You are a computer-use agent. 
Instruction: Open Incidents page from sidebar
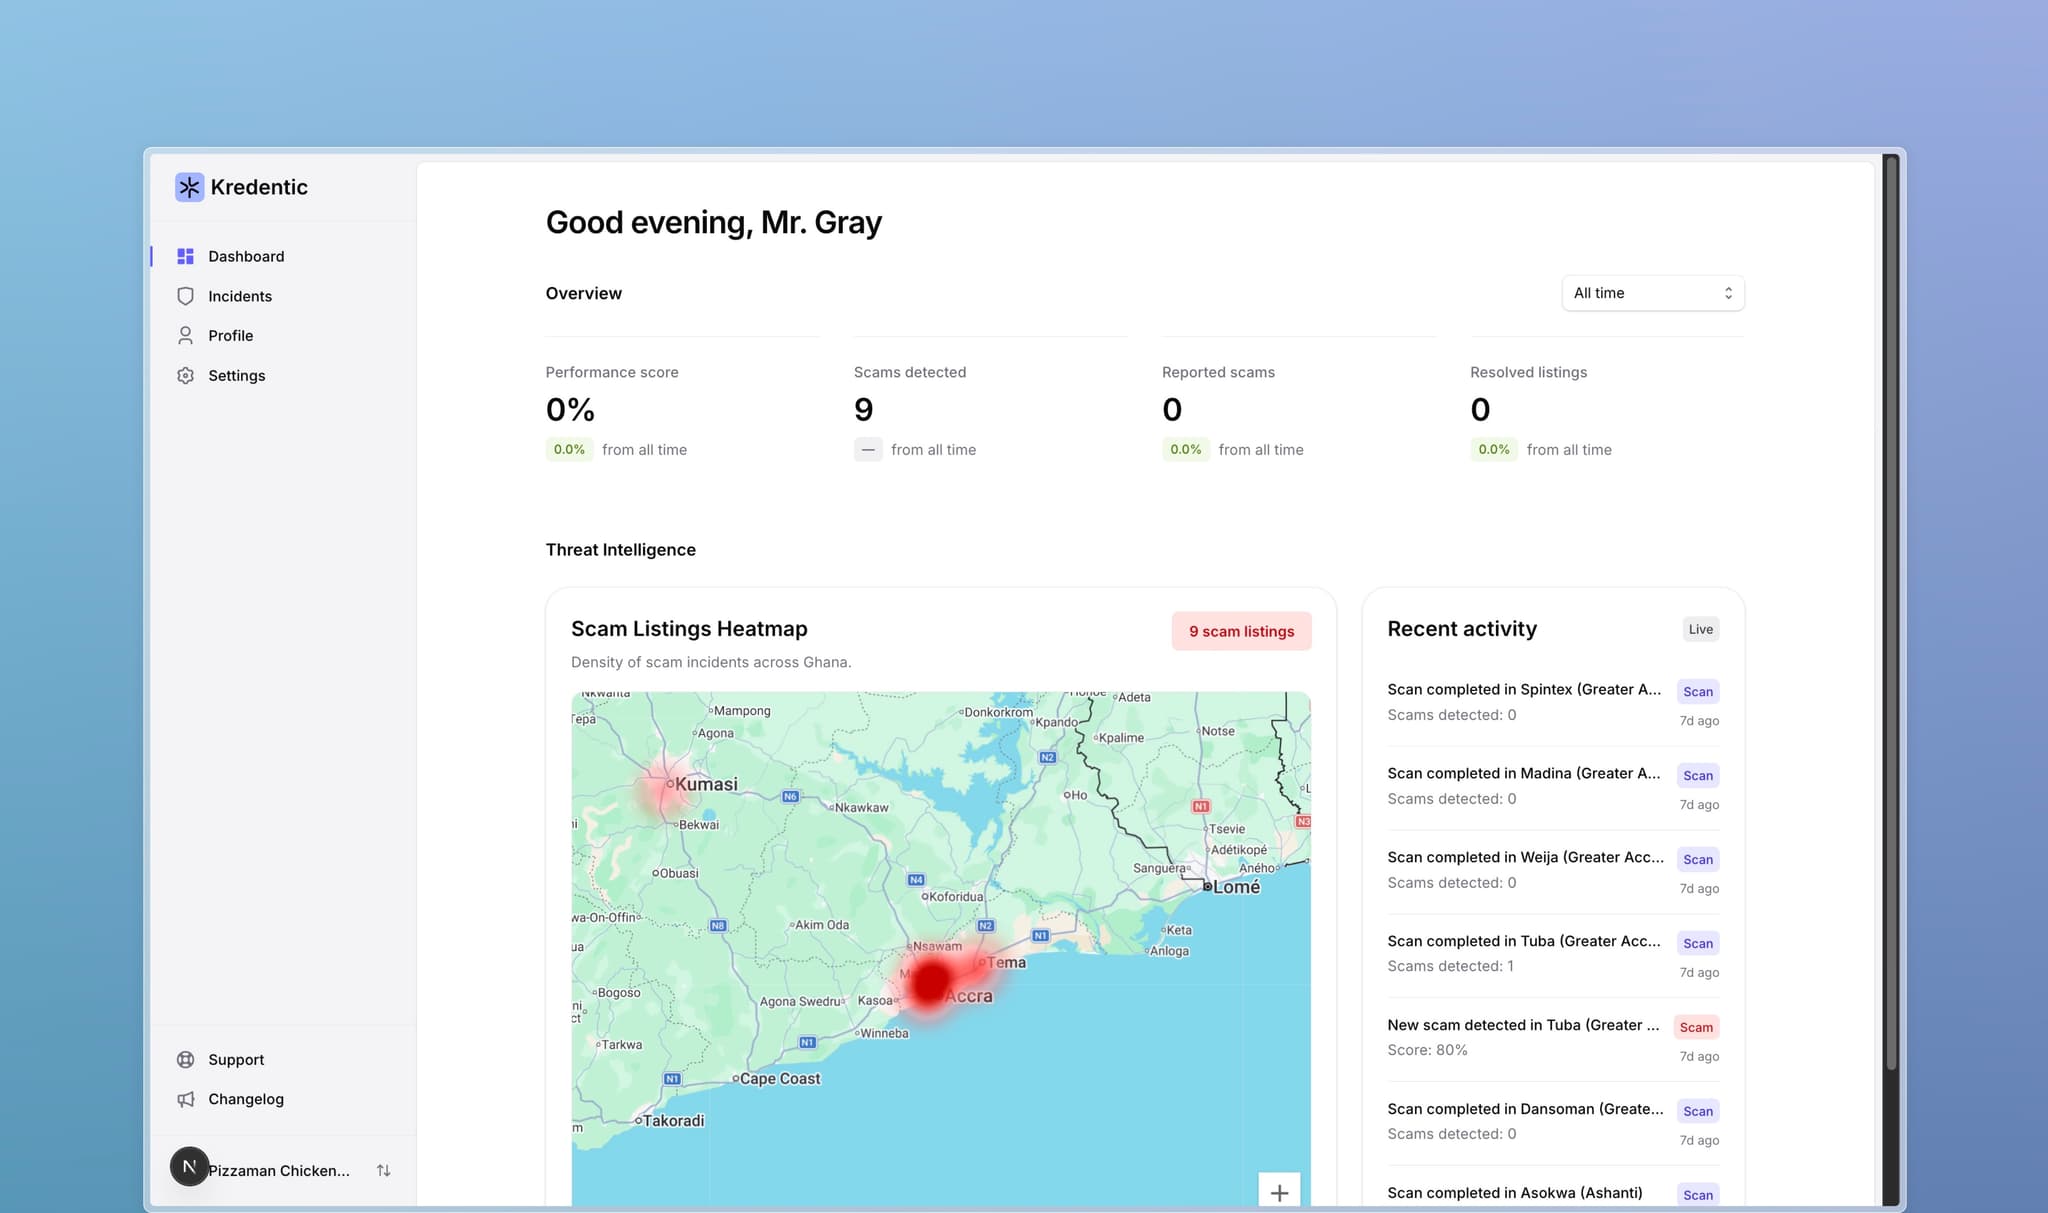240,296
